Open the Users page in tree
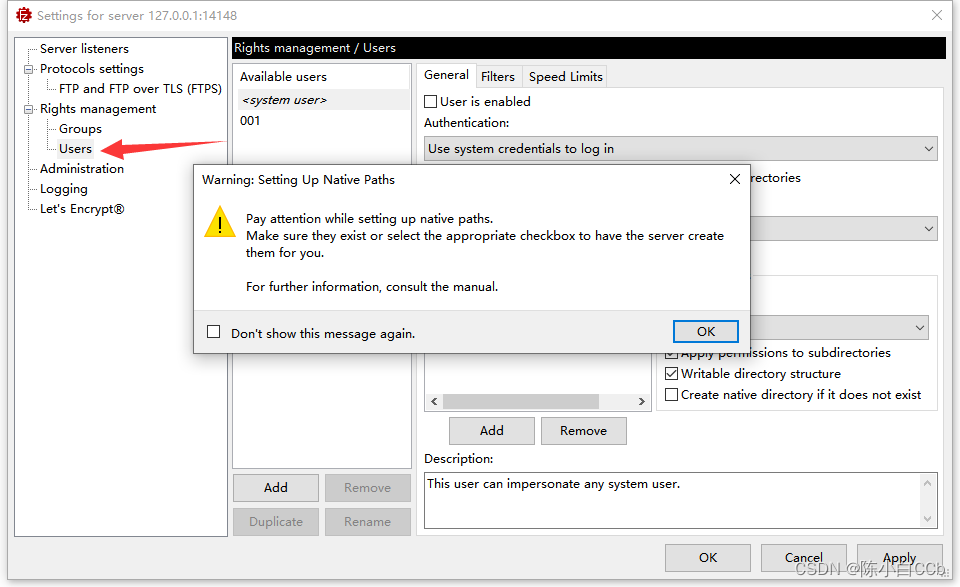The height and width of the screenshot is (587, 960). point(75,149)
